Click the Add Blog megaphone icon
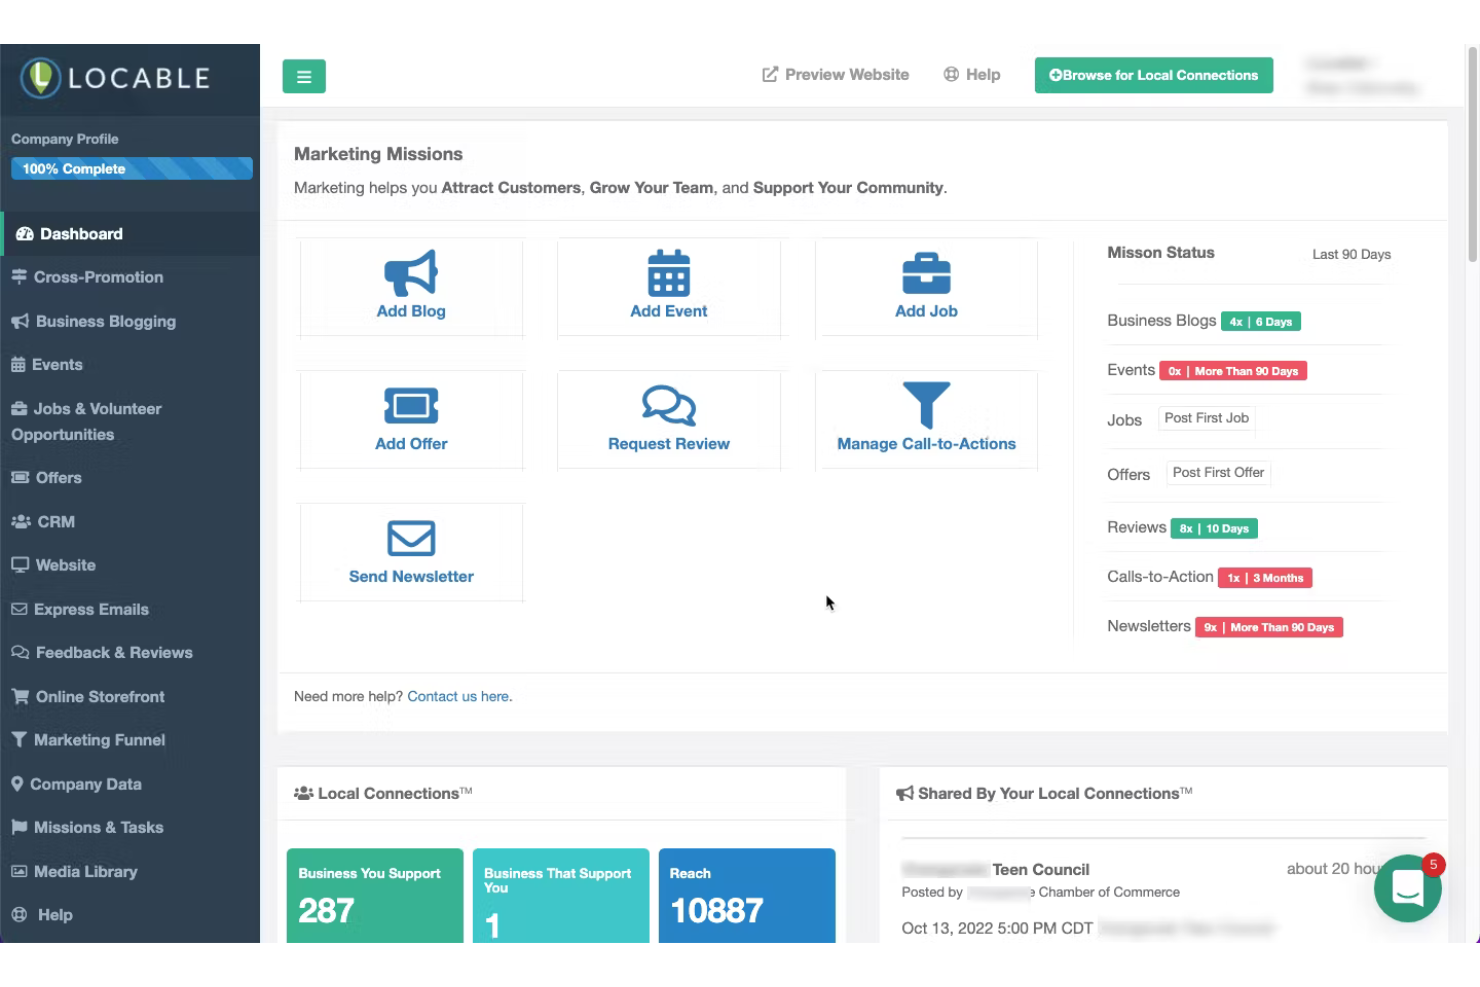 coord(411,273)
